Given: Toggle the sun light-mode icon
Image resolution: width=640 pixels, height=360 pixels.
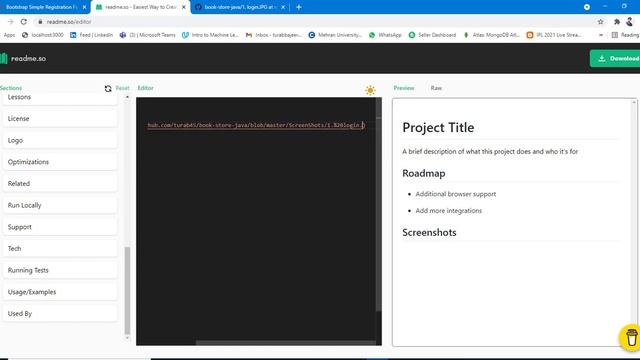Looking at the screenshot, I should click(370, 90).
